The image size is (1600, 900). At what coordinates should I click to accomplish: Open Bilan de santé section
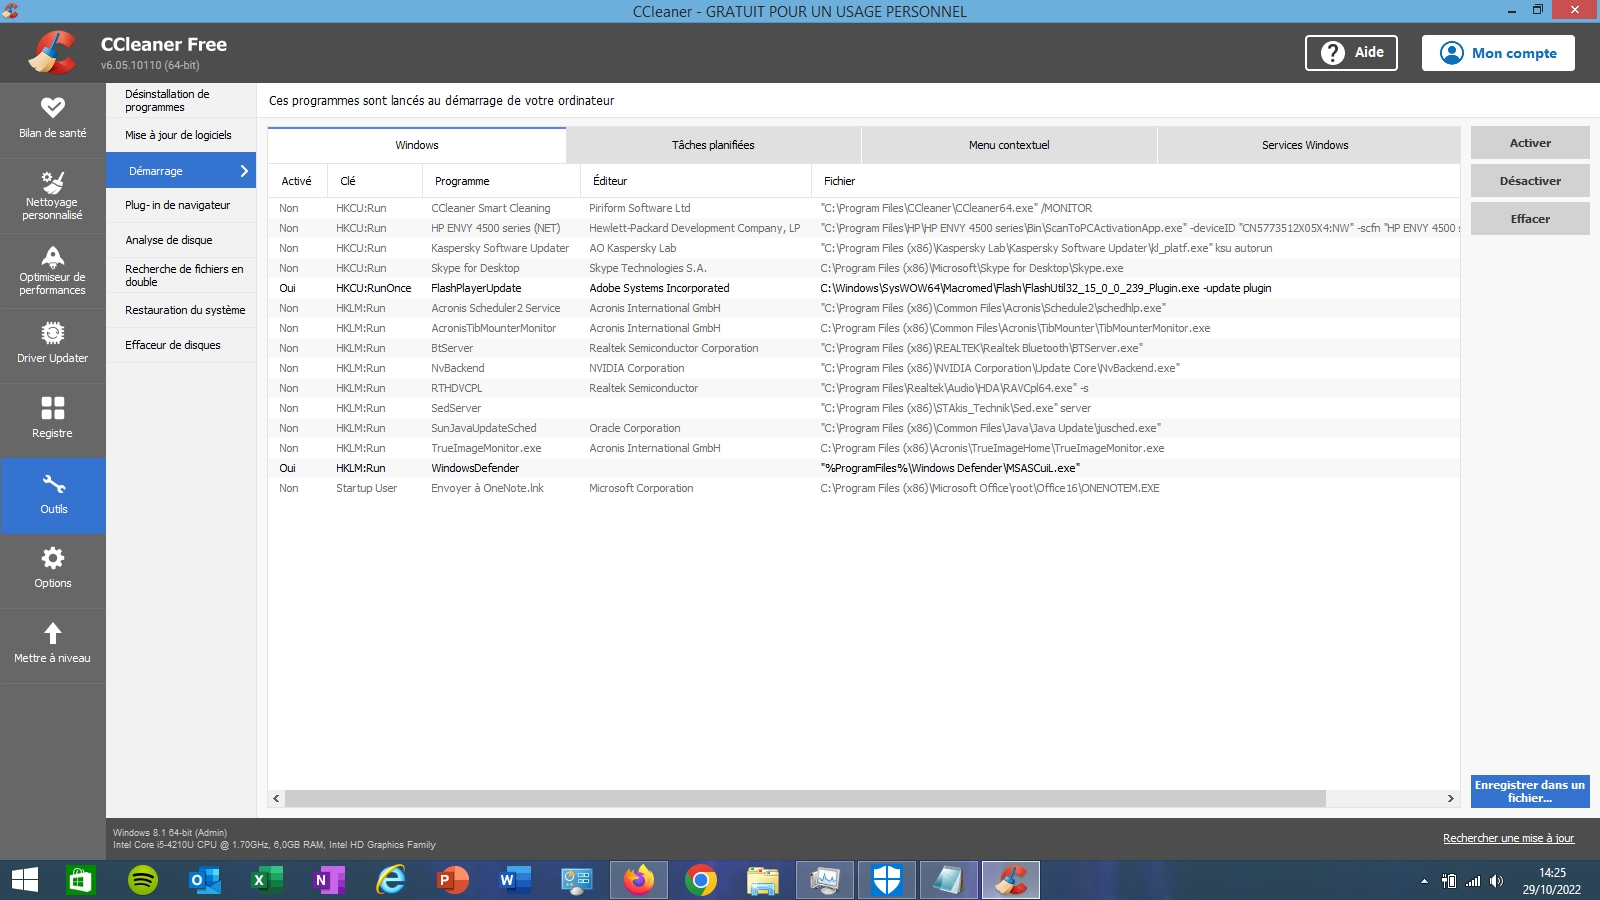pos(52,120)
